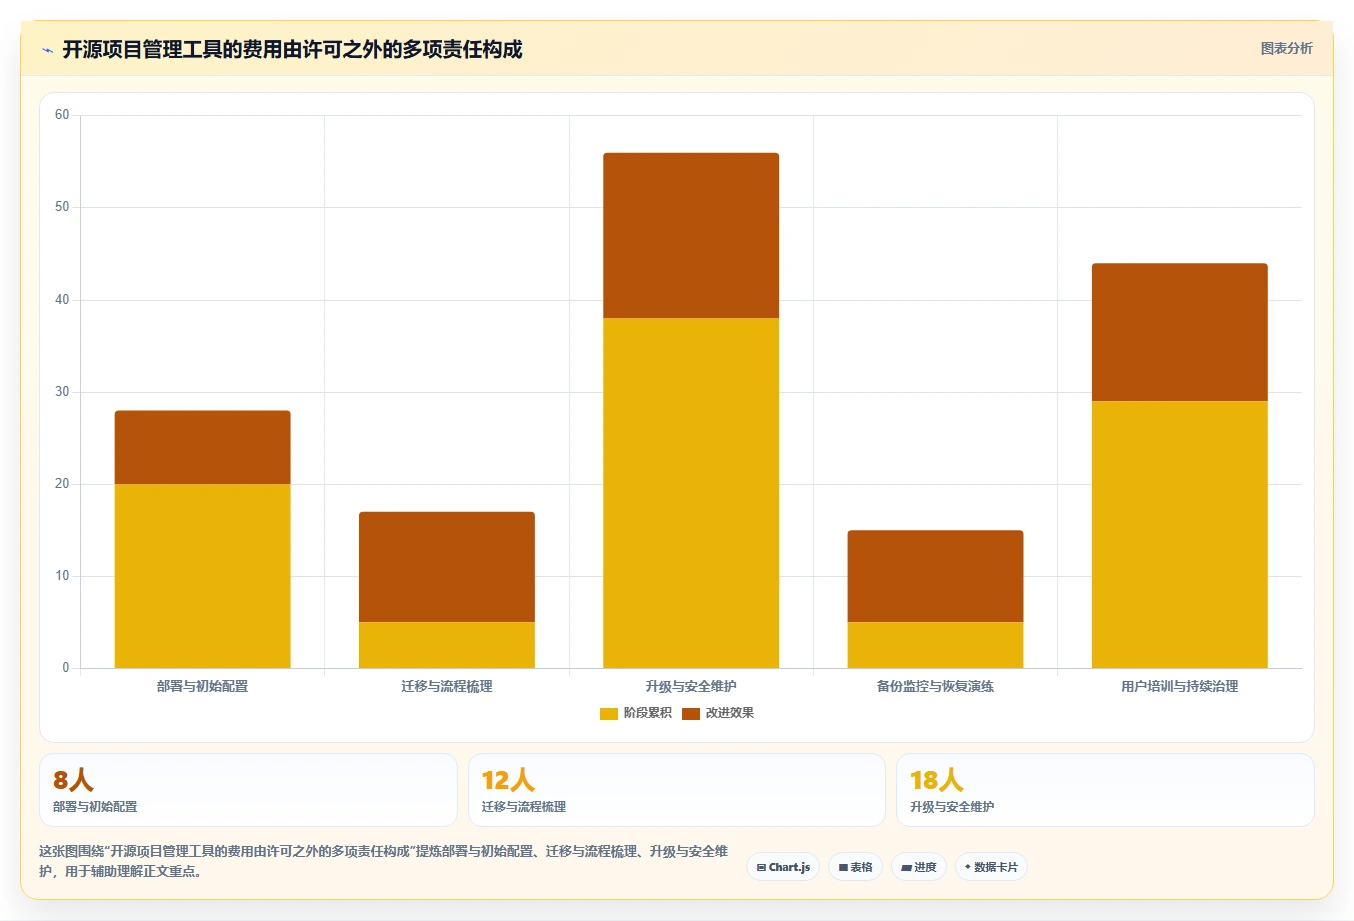Click brown bar segment for 迁移与流程梳理
Image resolution: width=1354 pixels, height=921 pixels.
point(447,567)
